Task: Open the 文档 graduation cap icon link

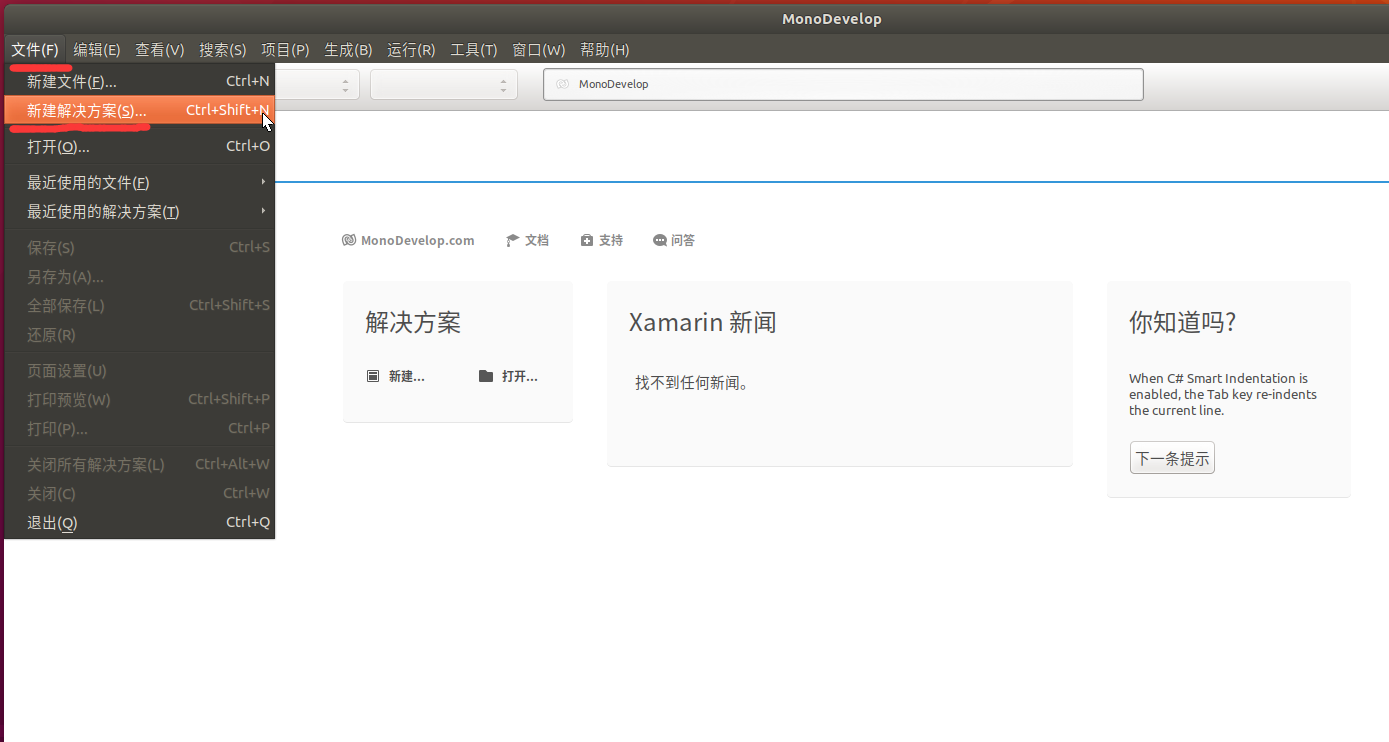Action: point(513,240)
